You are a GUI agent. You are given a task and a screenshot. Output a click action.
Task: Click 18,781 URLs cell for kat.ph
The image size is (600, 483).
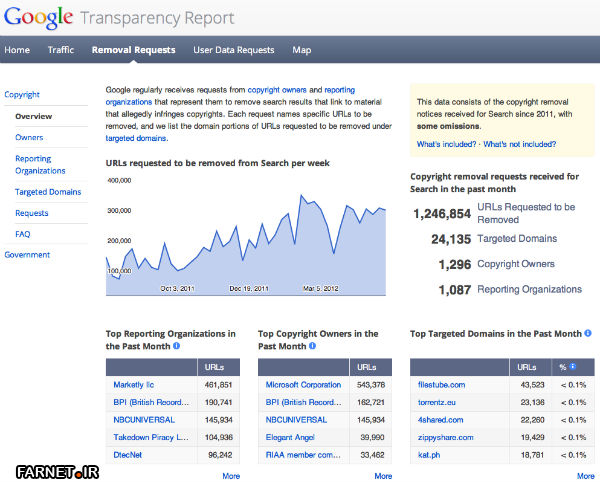click(x=532, y=455)
